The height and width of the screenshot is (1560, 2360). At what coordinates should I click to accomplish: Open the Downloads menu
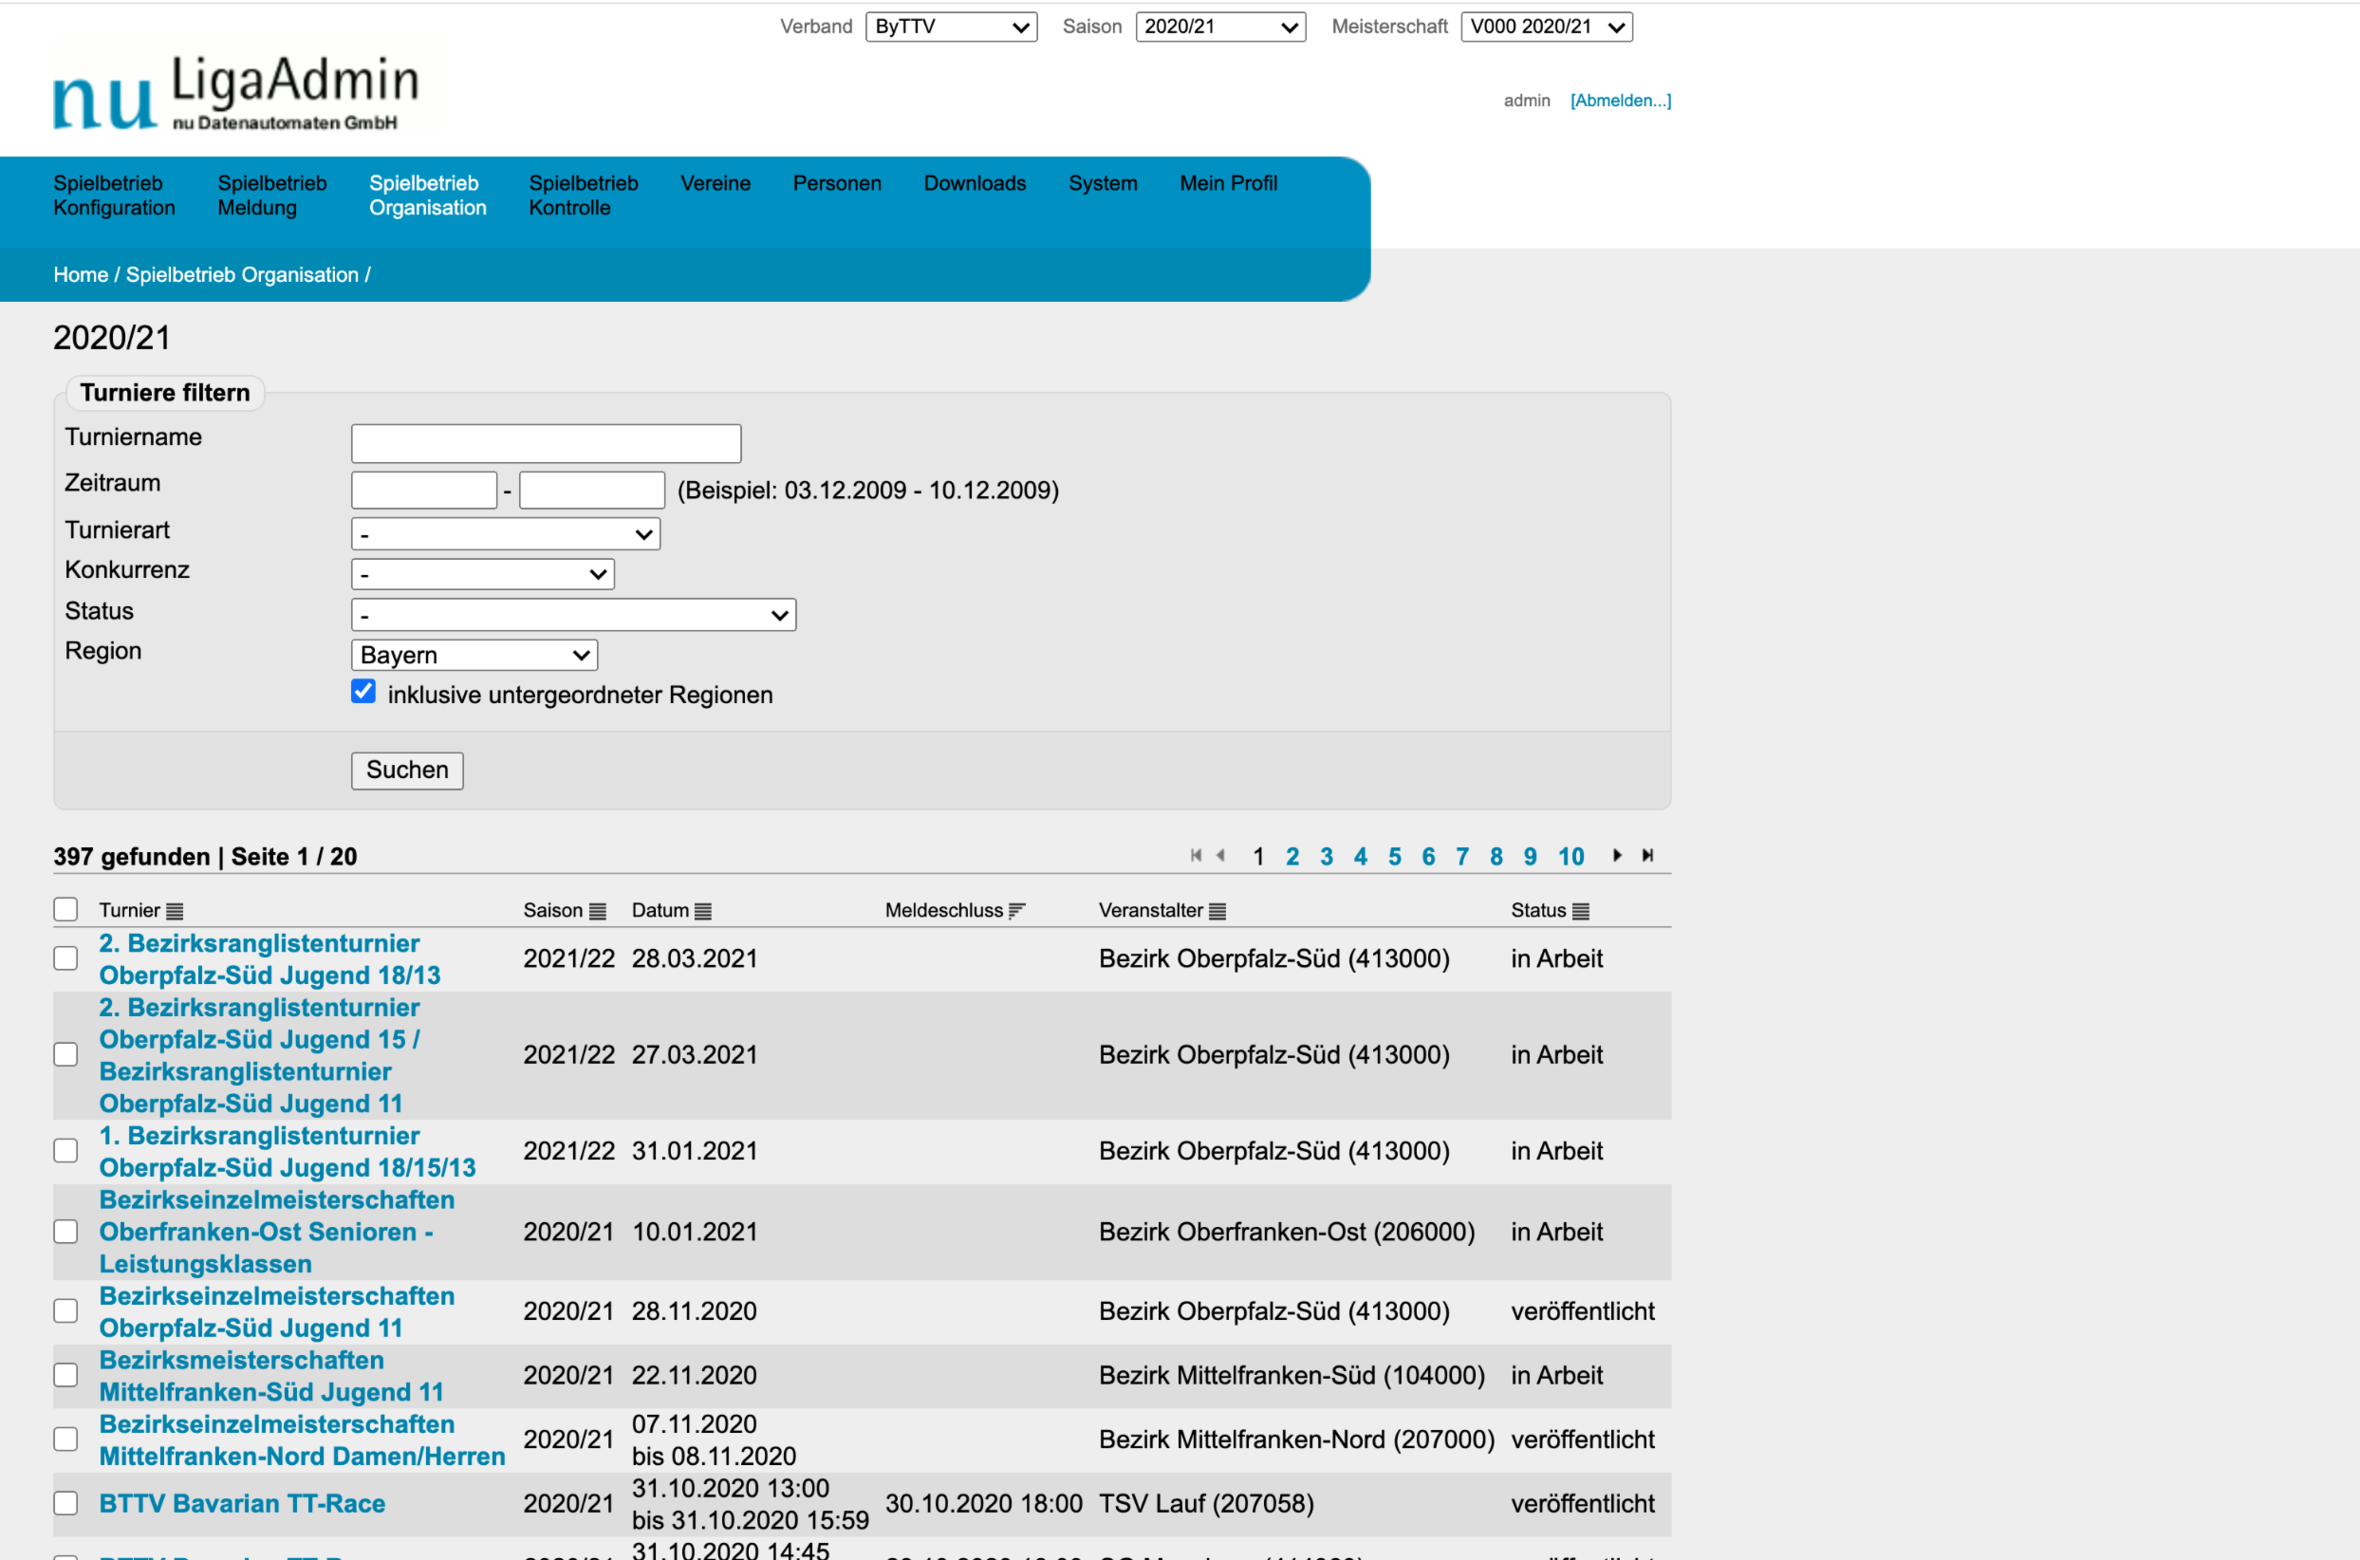[975, 183]
